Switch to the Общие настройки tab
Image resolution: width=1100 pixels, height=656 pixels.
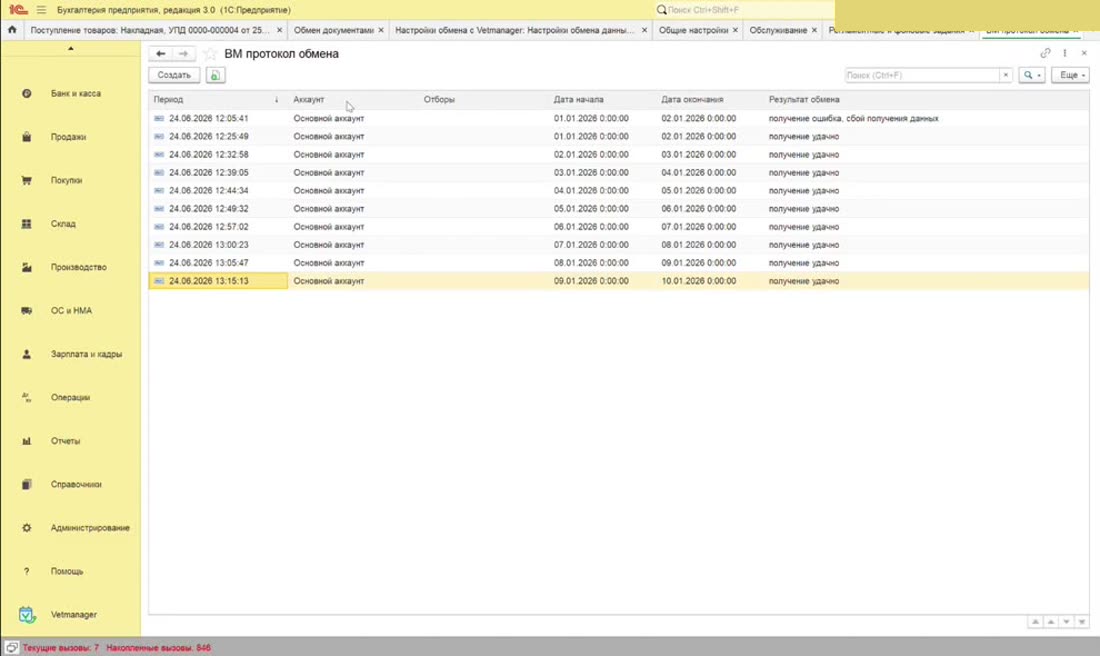tap(693, 30)
